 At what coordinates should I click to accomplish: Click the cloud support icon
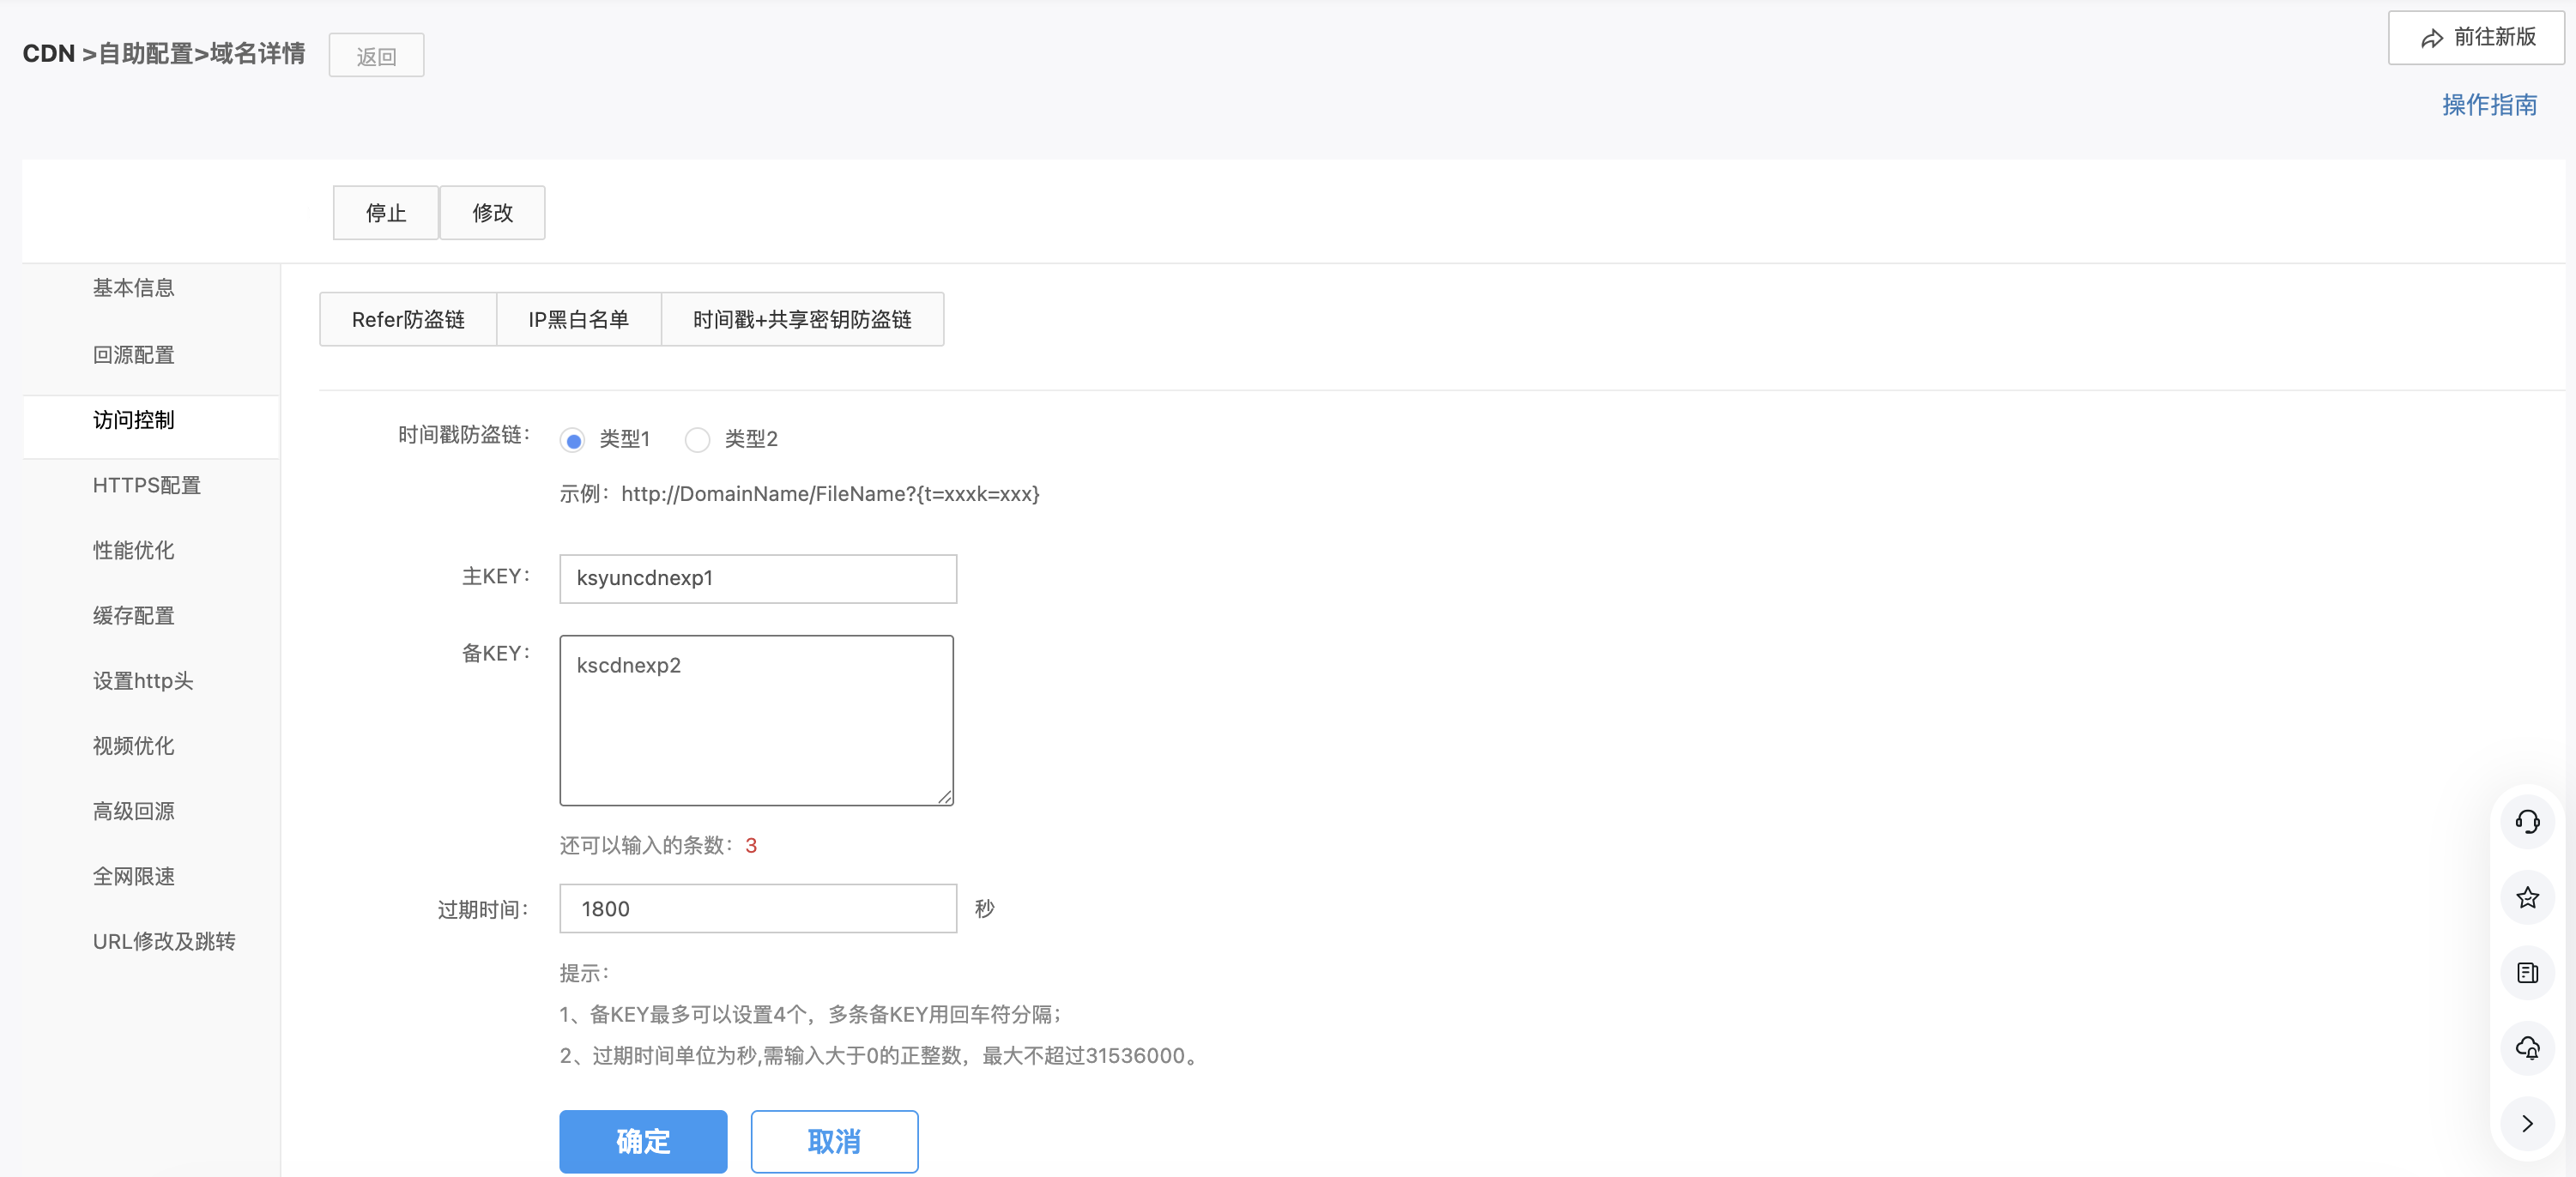[2526, 1048]
